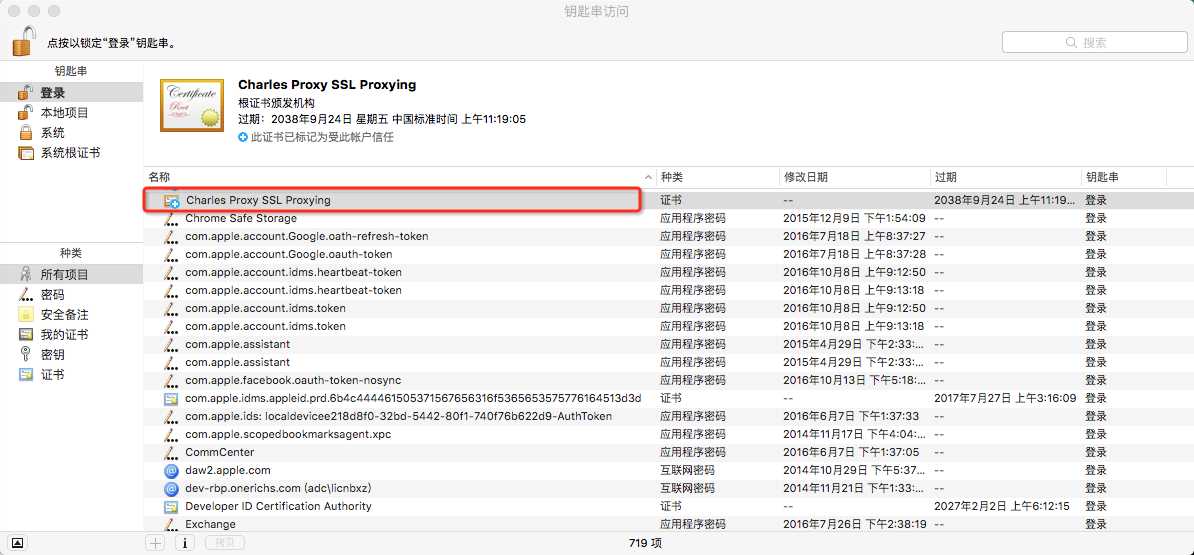Select Developer ID Certification Authority row name
The image size is (1194, 555).
278,506
